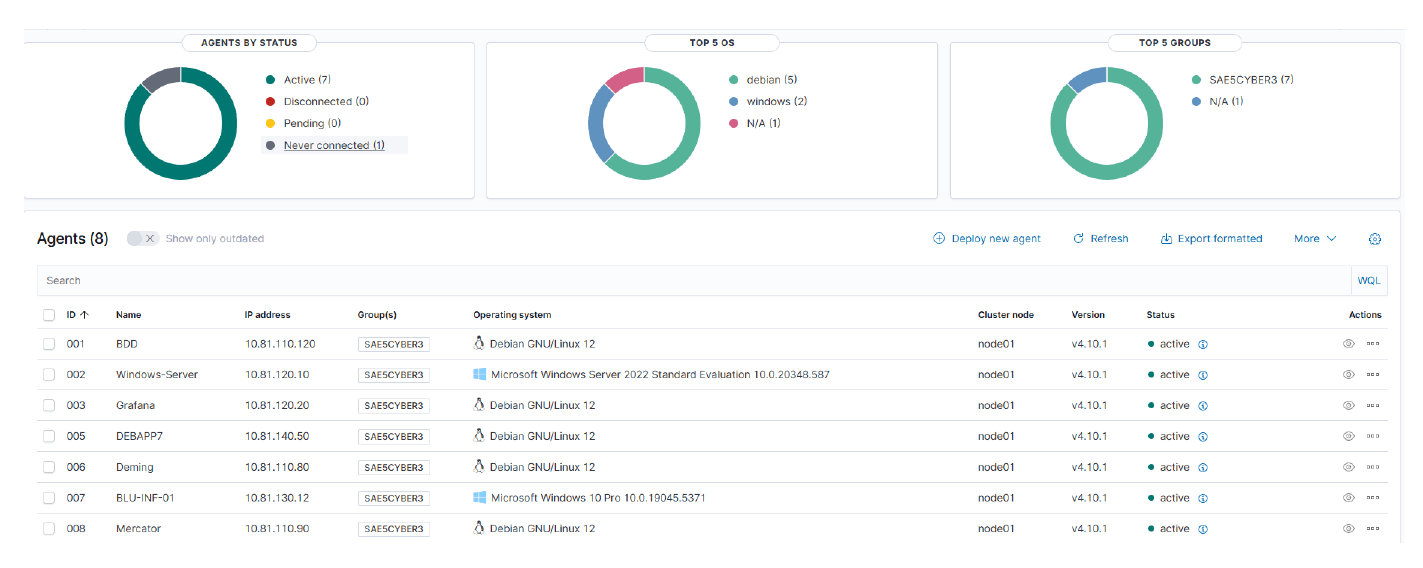Tick the checkbox for agent 006
Image resolution: width=1423 pixels, height=568 pixels.
pos(49,467)
